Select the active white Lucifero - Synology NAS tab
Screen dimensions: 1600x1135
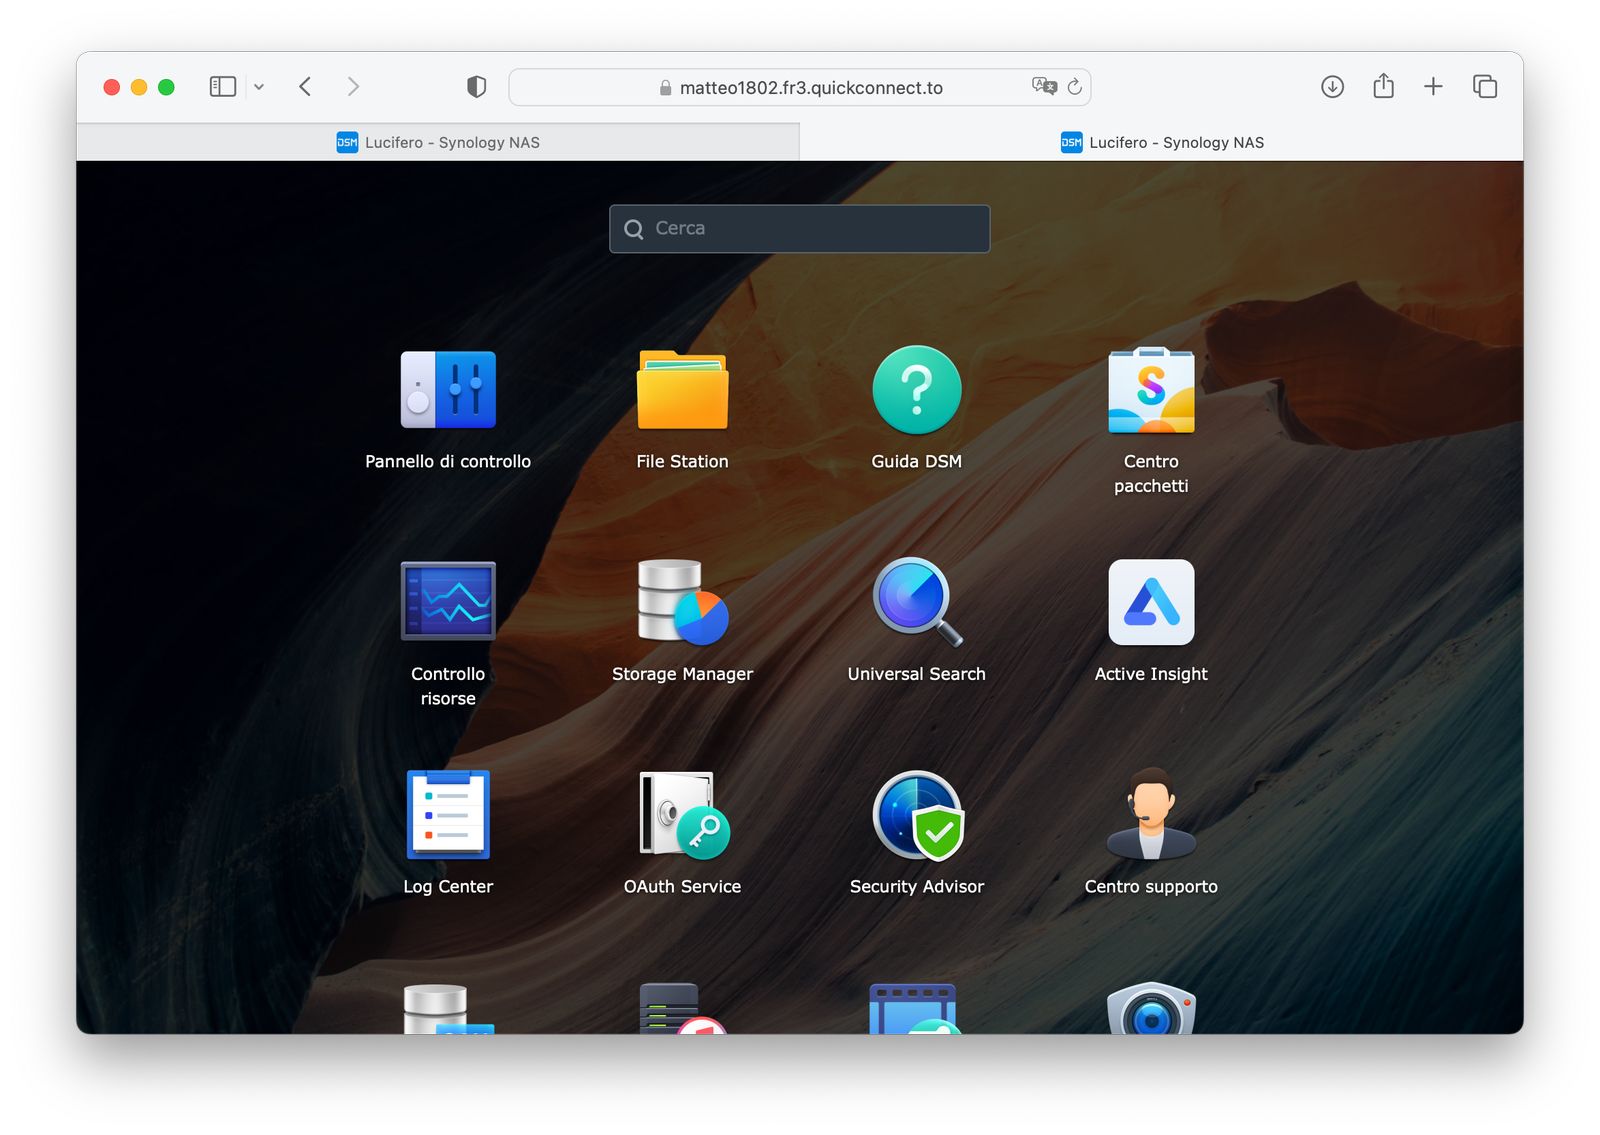pos(1162,142)
